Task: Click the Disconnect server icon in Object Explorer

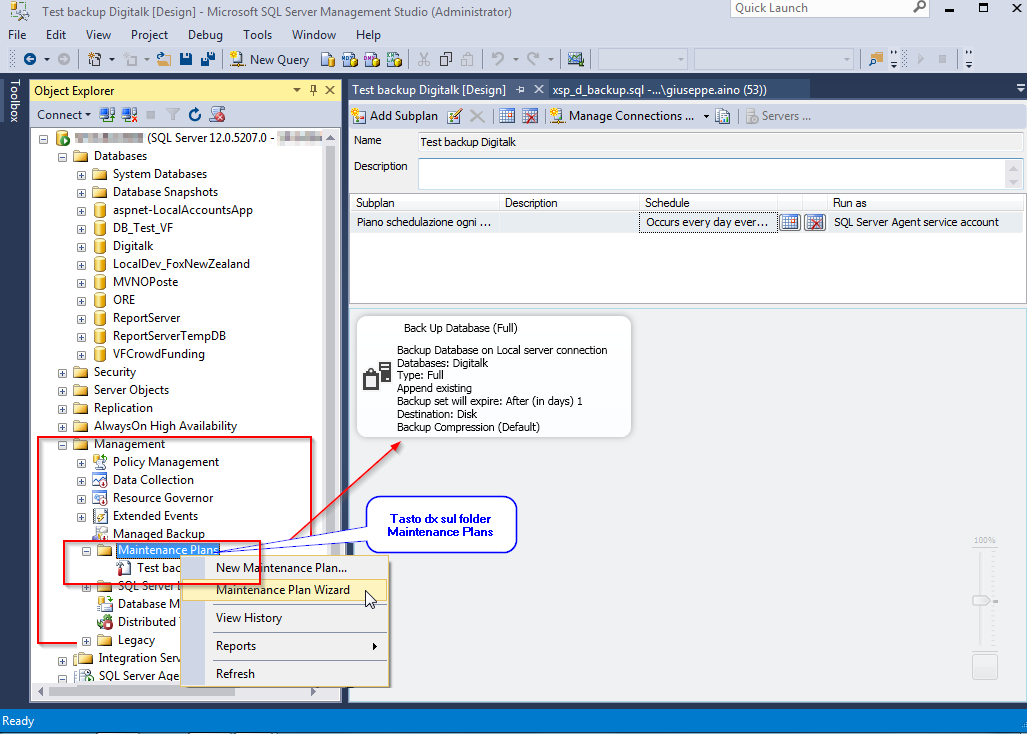Action: pos(130,115)
